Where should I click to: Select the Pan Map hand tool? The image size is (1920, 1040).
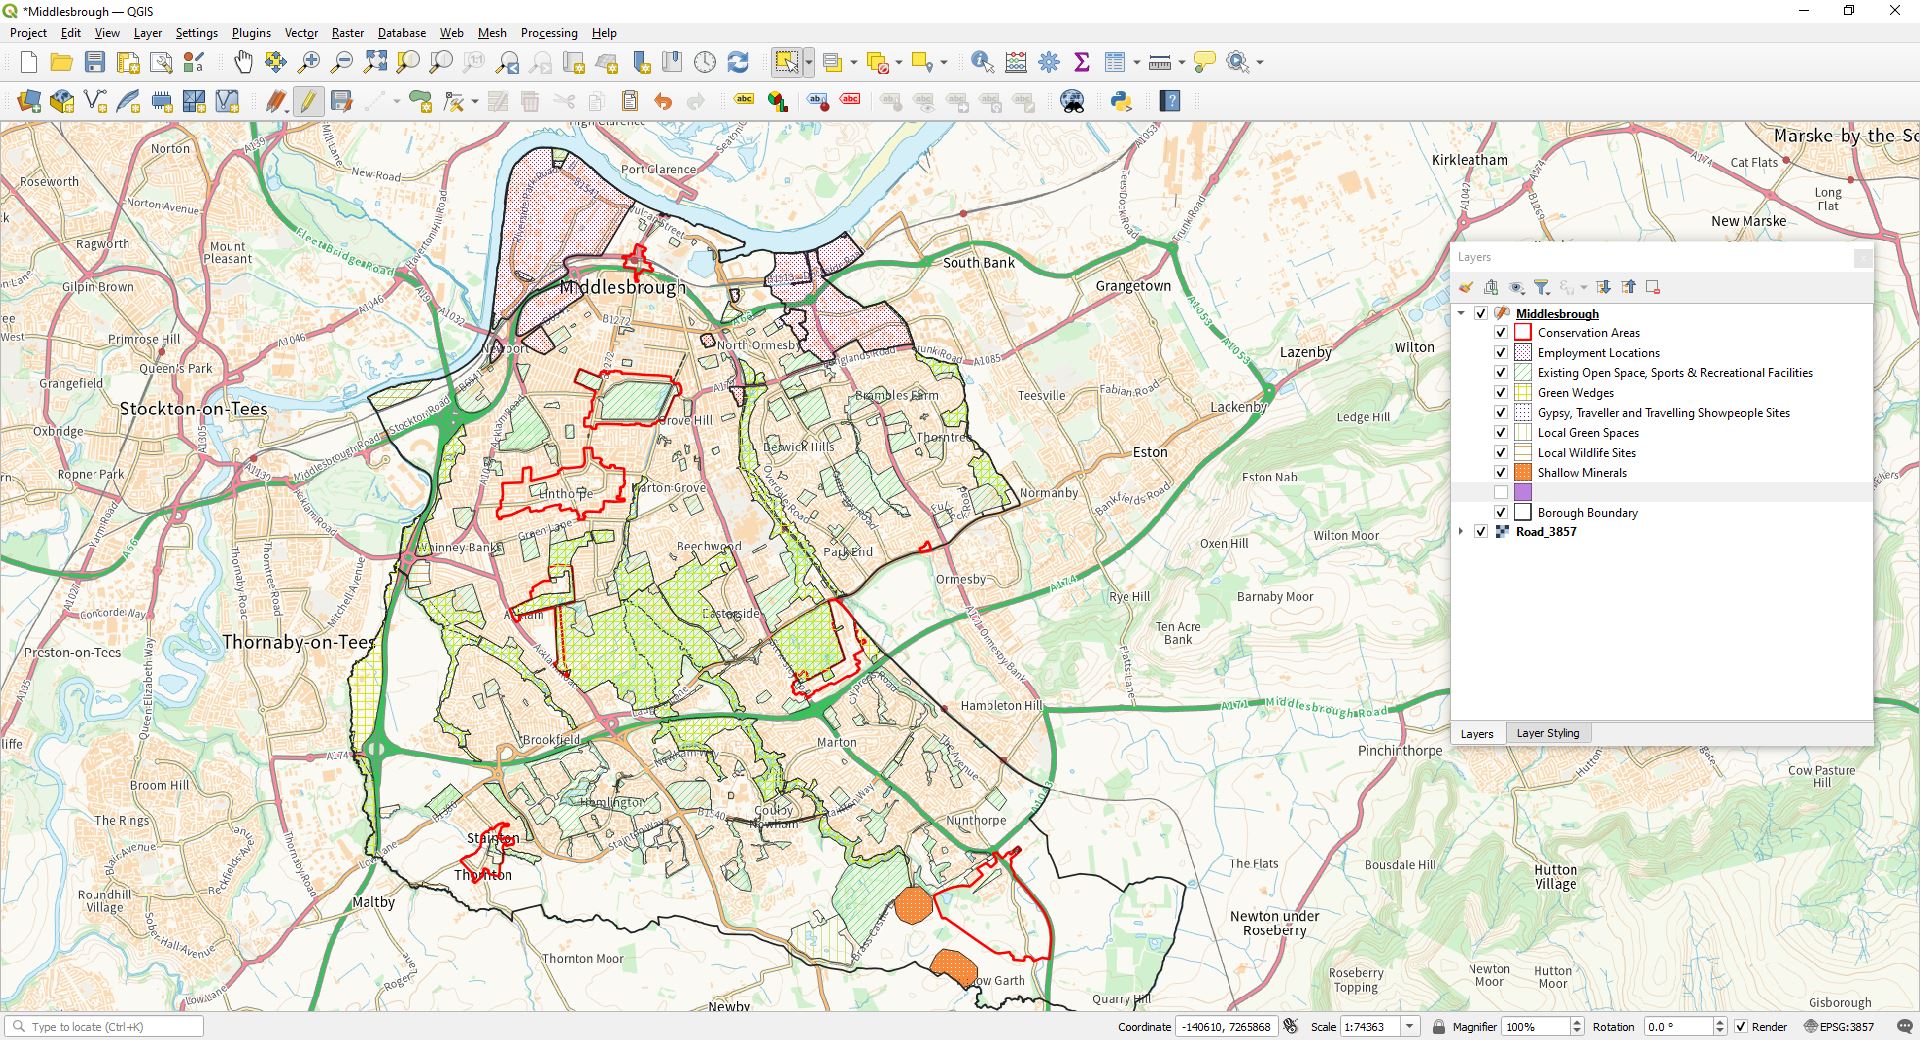point(243,62)
